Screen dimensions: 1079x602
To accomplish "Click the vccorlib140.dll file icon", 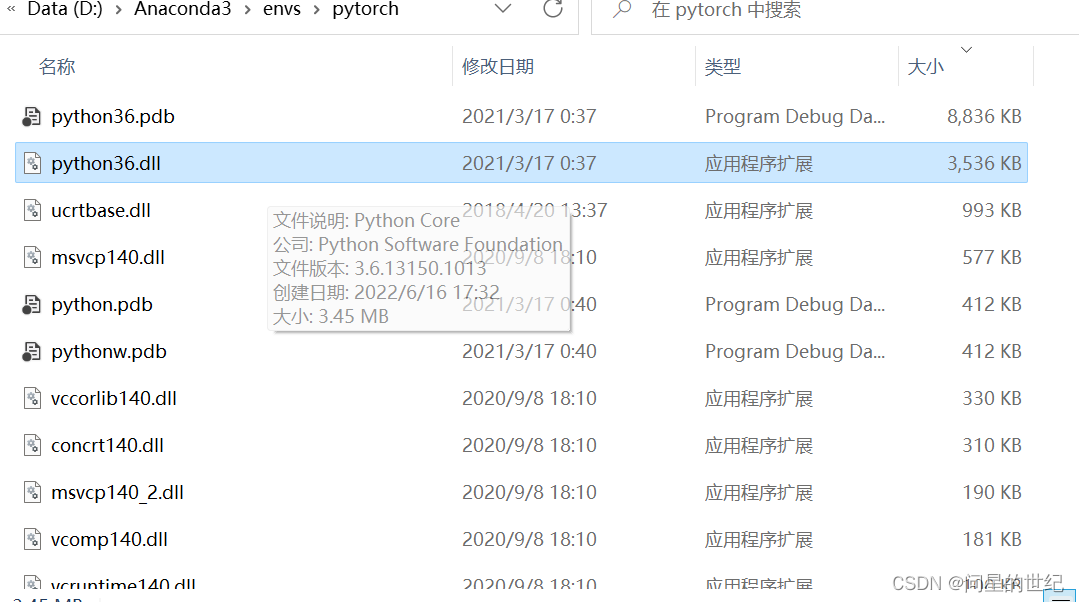I will coord(30,398).
